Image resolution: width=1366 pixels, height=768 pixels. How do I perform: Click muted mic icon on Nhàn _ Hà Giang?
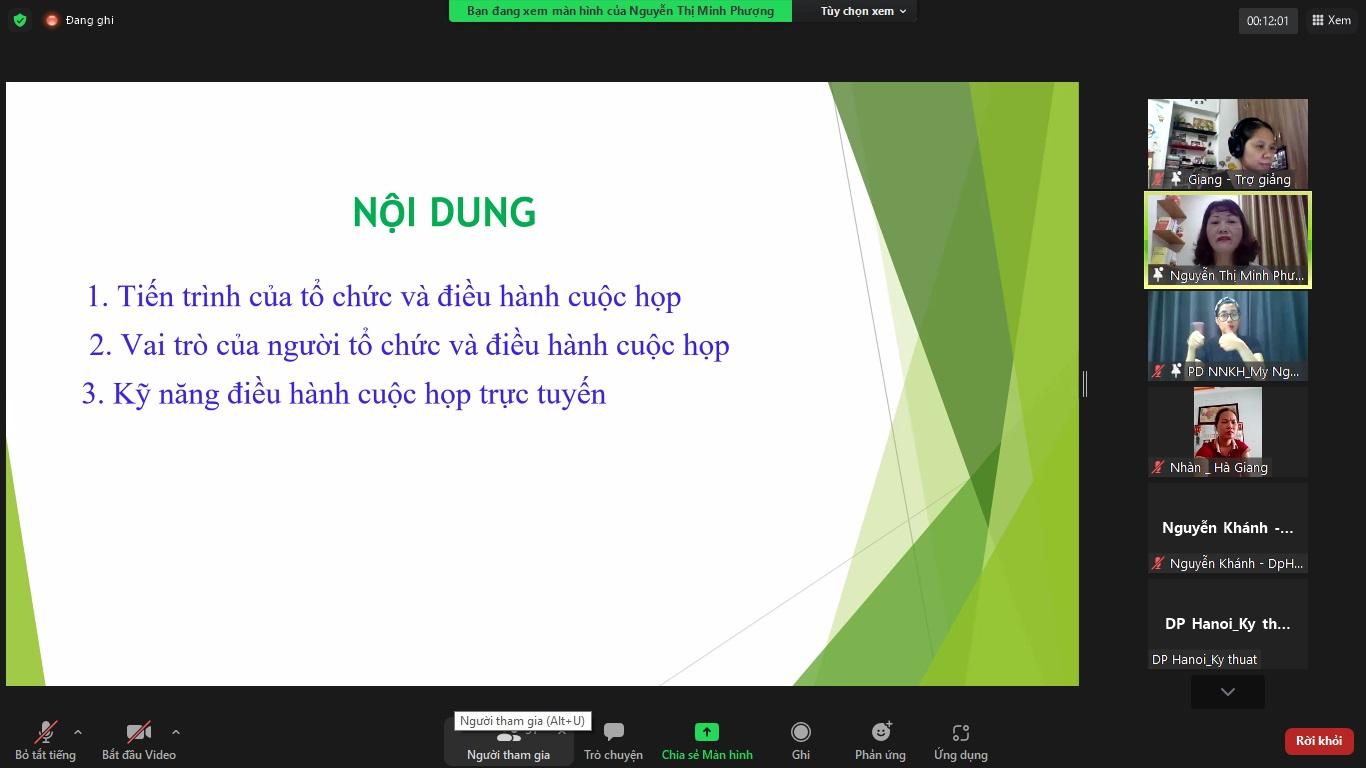coord(1159,467)
